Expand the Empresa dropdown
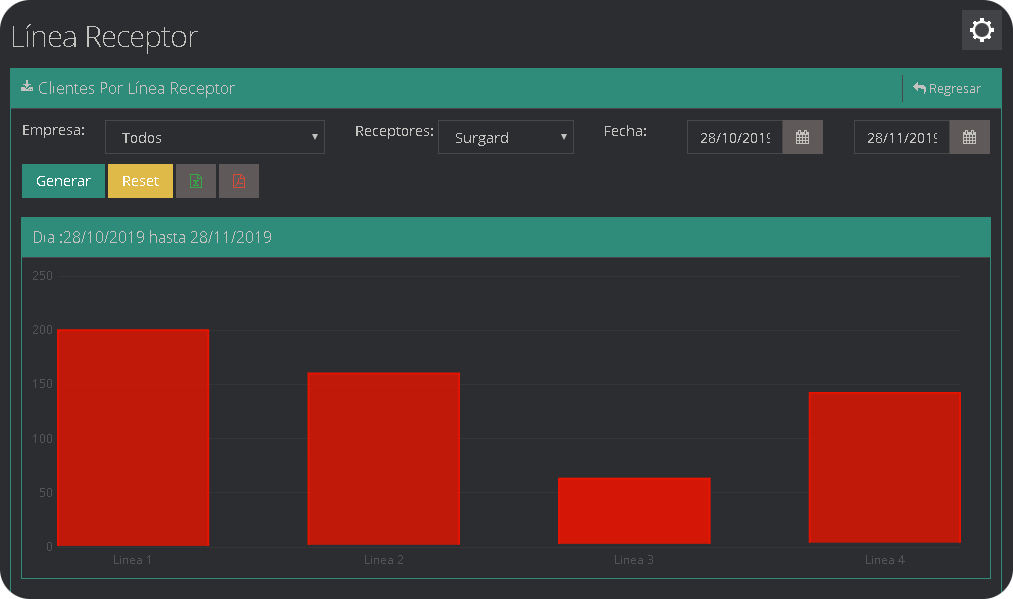The height and width of the screenshot is (599, 1013). click(x=215, y=138)
